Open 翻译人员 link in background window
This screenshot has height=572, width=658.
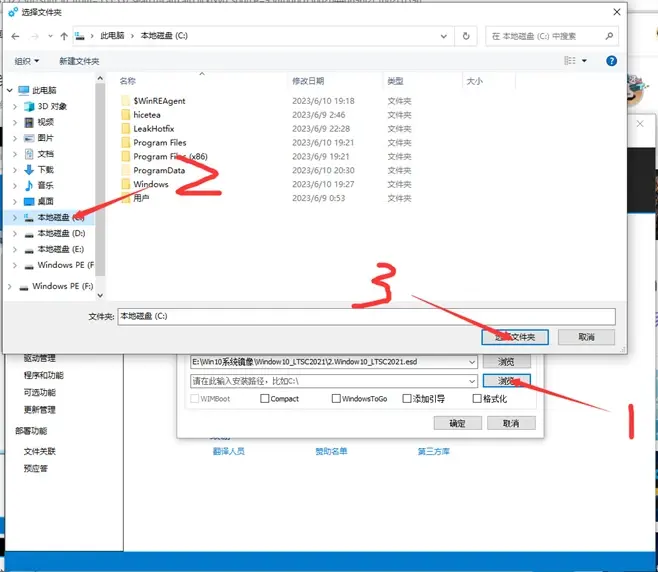[x=229, y=452]
